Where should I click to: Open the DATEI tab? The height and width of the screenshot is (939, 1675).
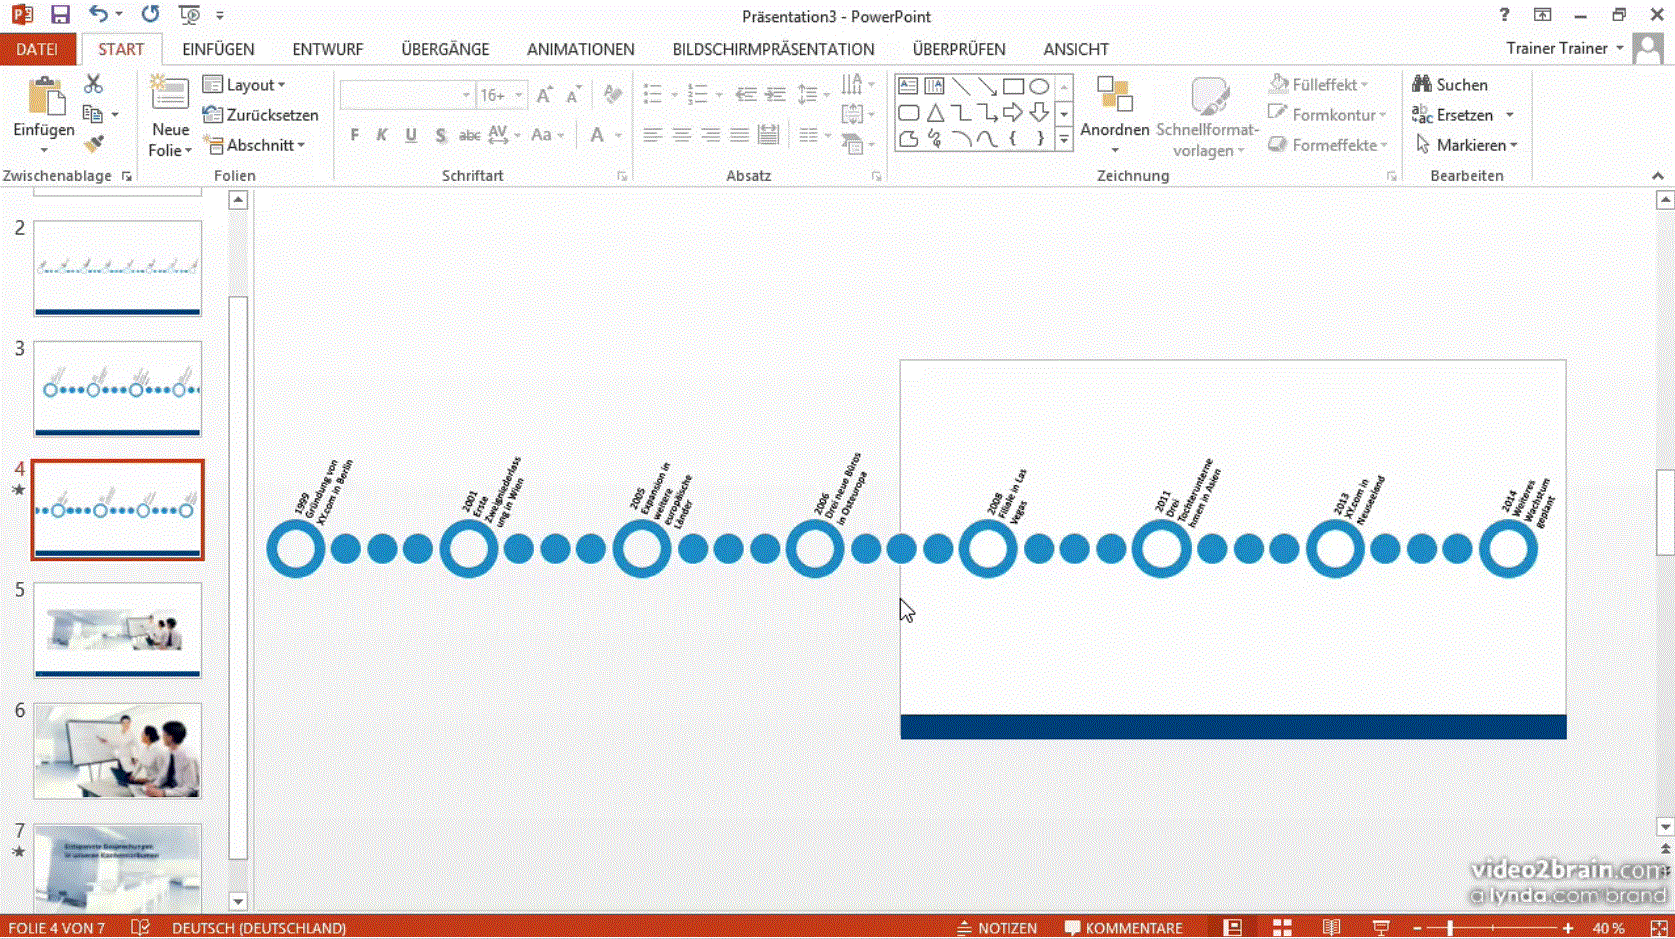click(37, 49)
